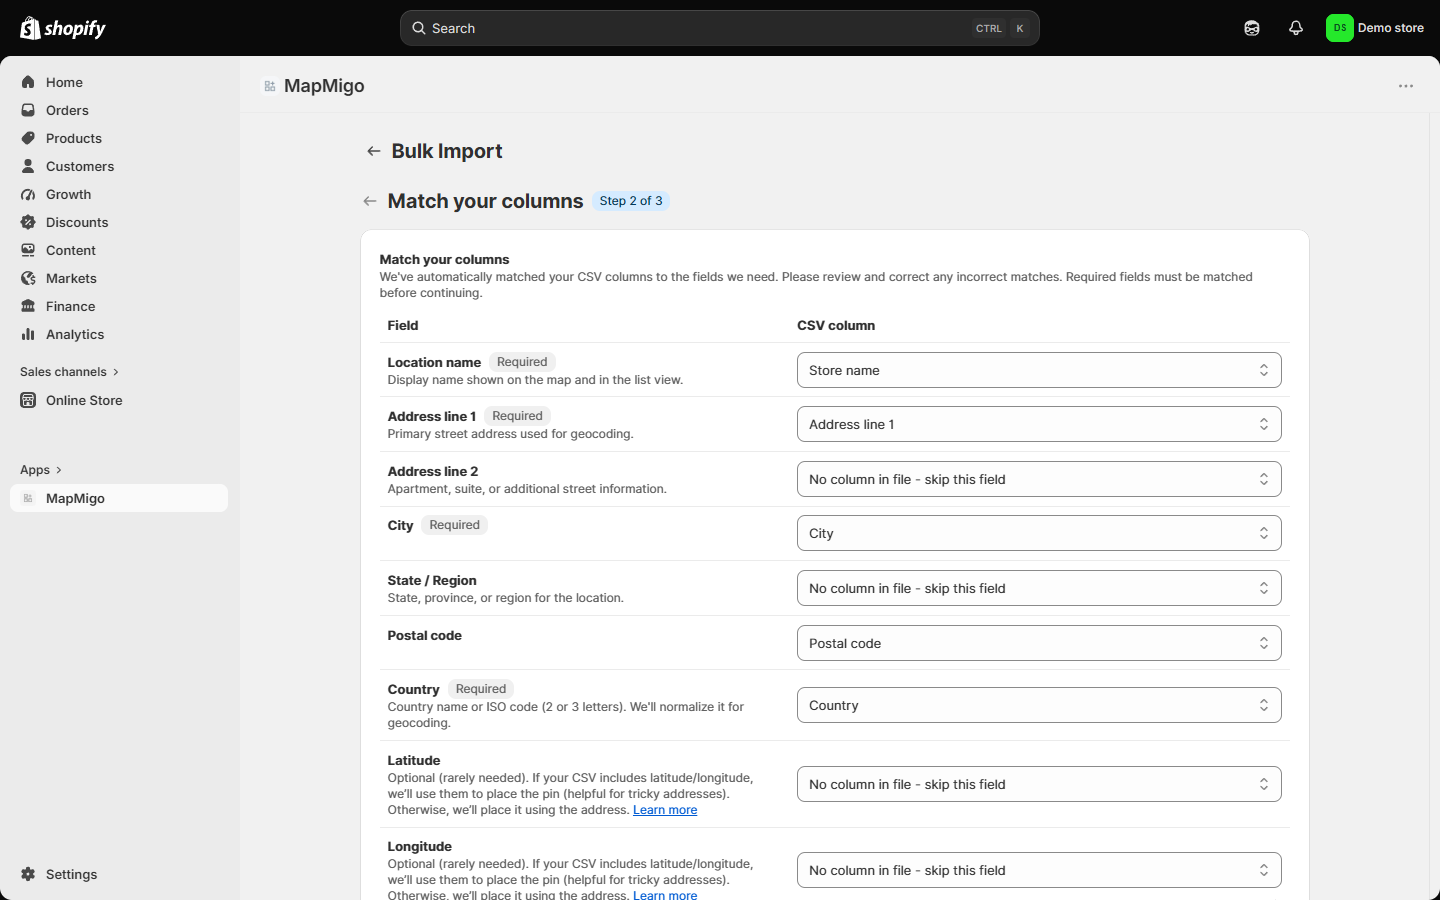Click the Required badge next to Country
Screen dimensions: 1440x900
tap(481, 689)
